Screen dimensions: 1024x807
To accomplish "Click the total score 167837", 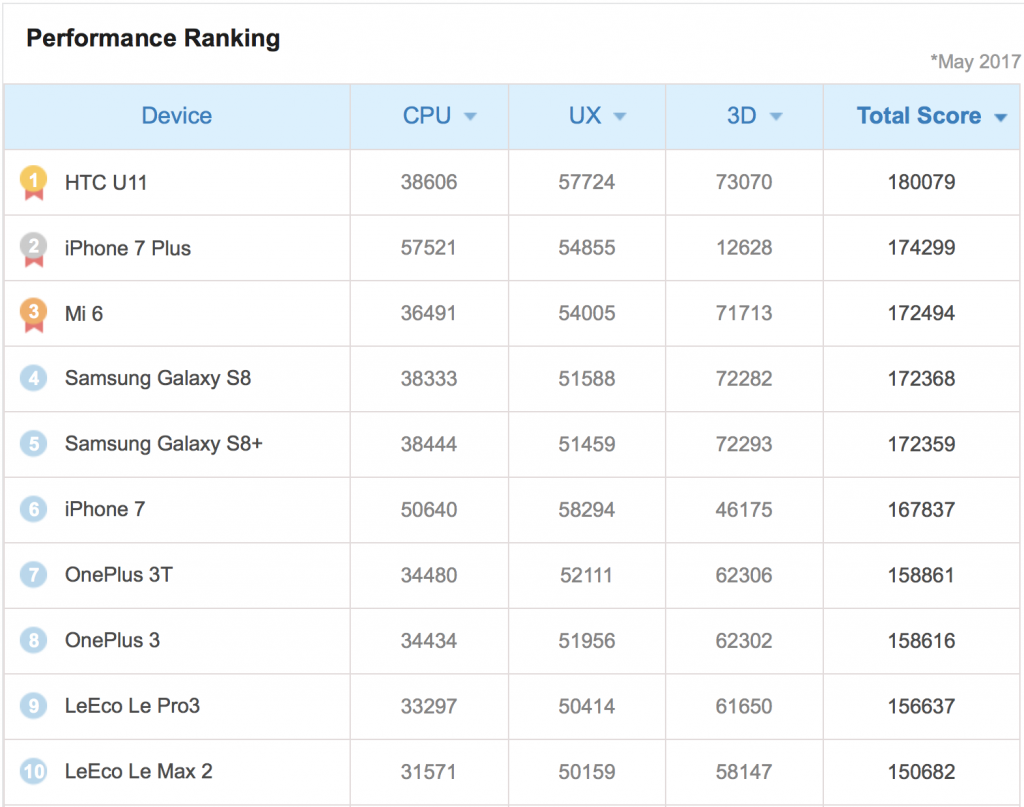I will coord(921,510).
